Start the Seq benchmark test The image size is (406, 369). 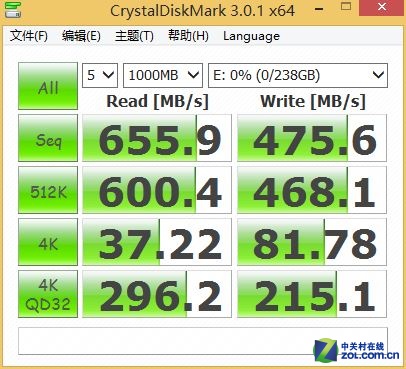[48, 138]
